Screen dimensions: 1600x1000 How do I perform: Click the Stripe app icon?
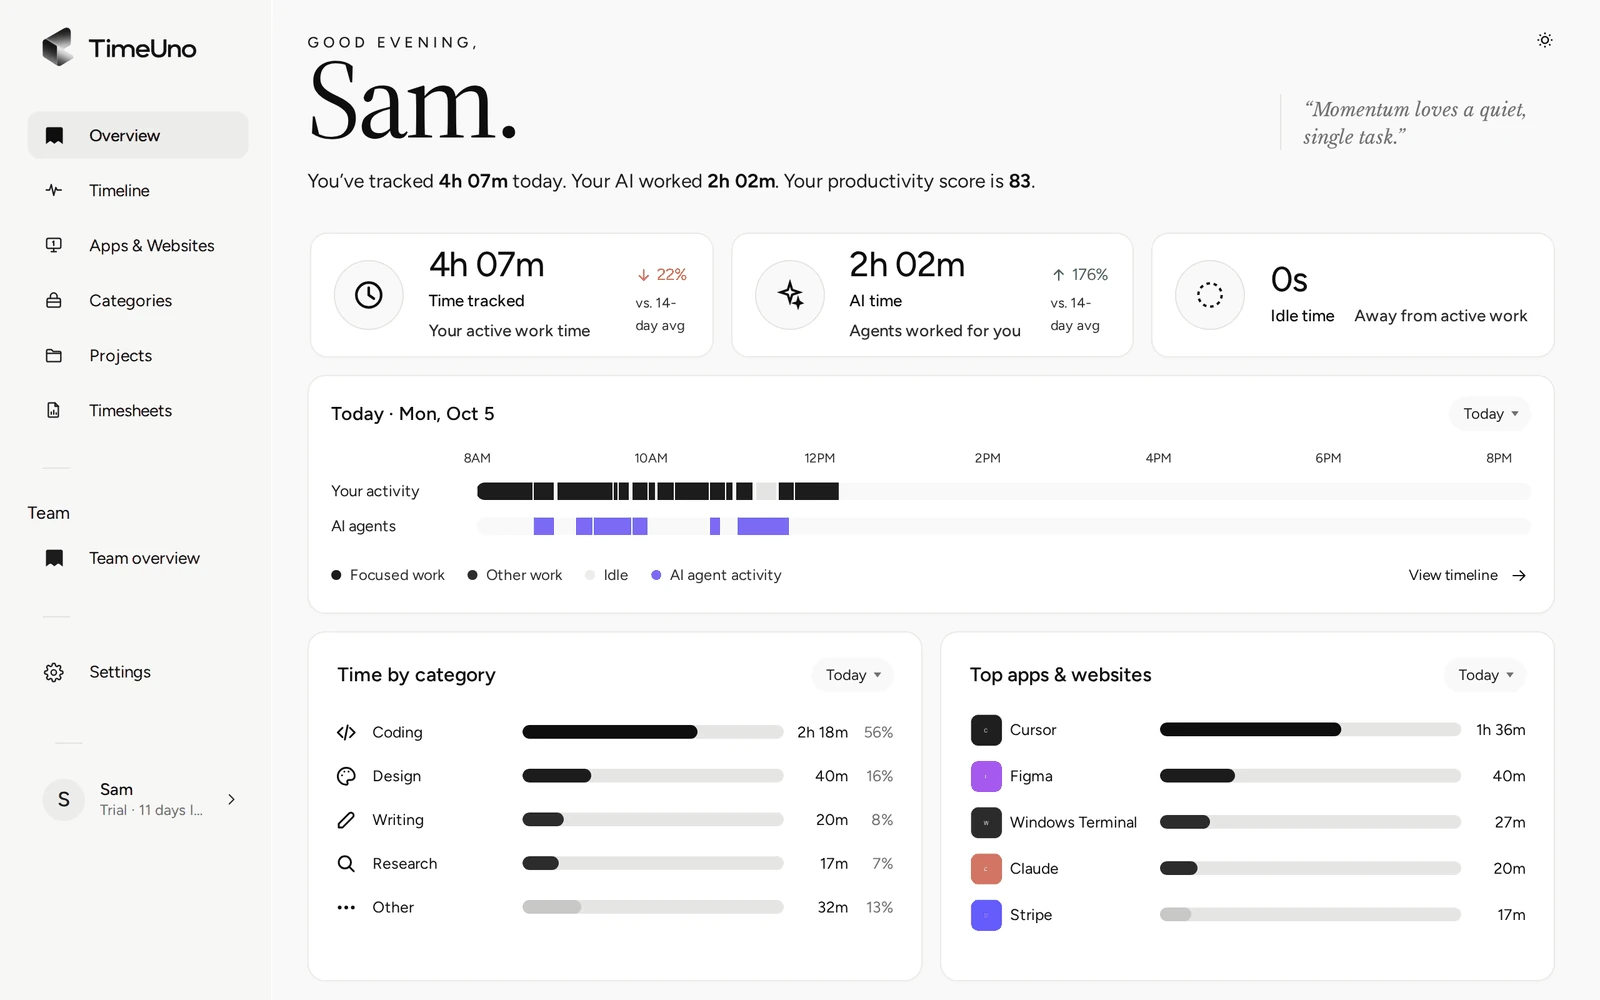point(986,915)
